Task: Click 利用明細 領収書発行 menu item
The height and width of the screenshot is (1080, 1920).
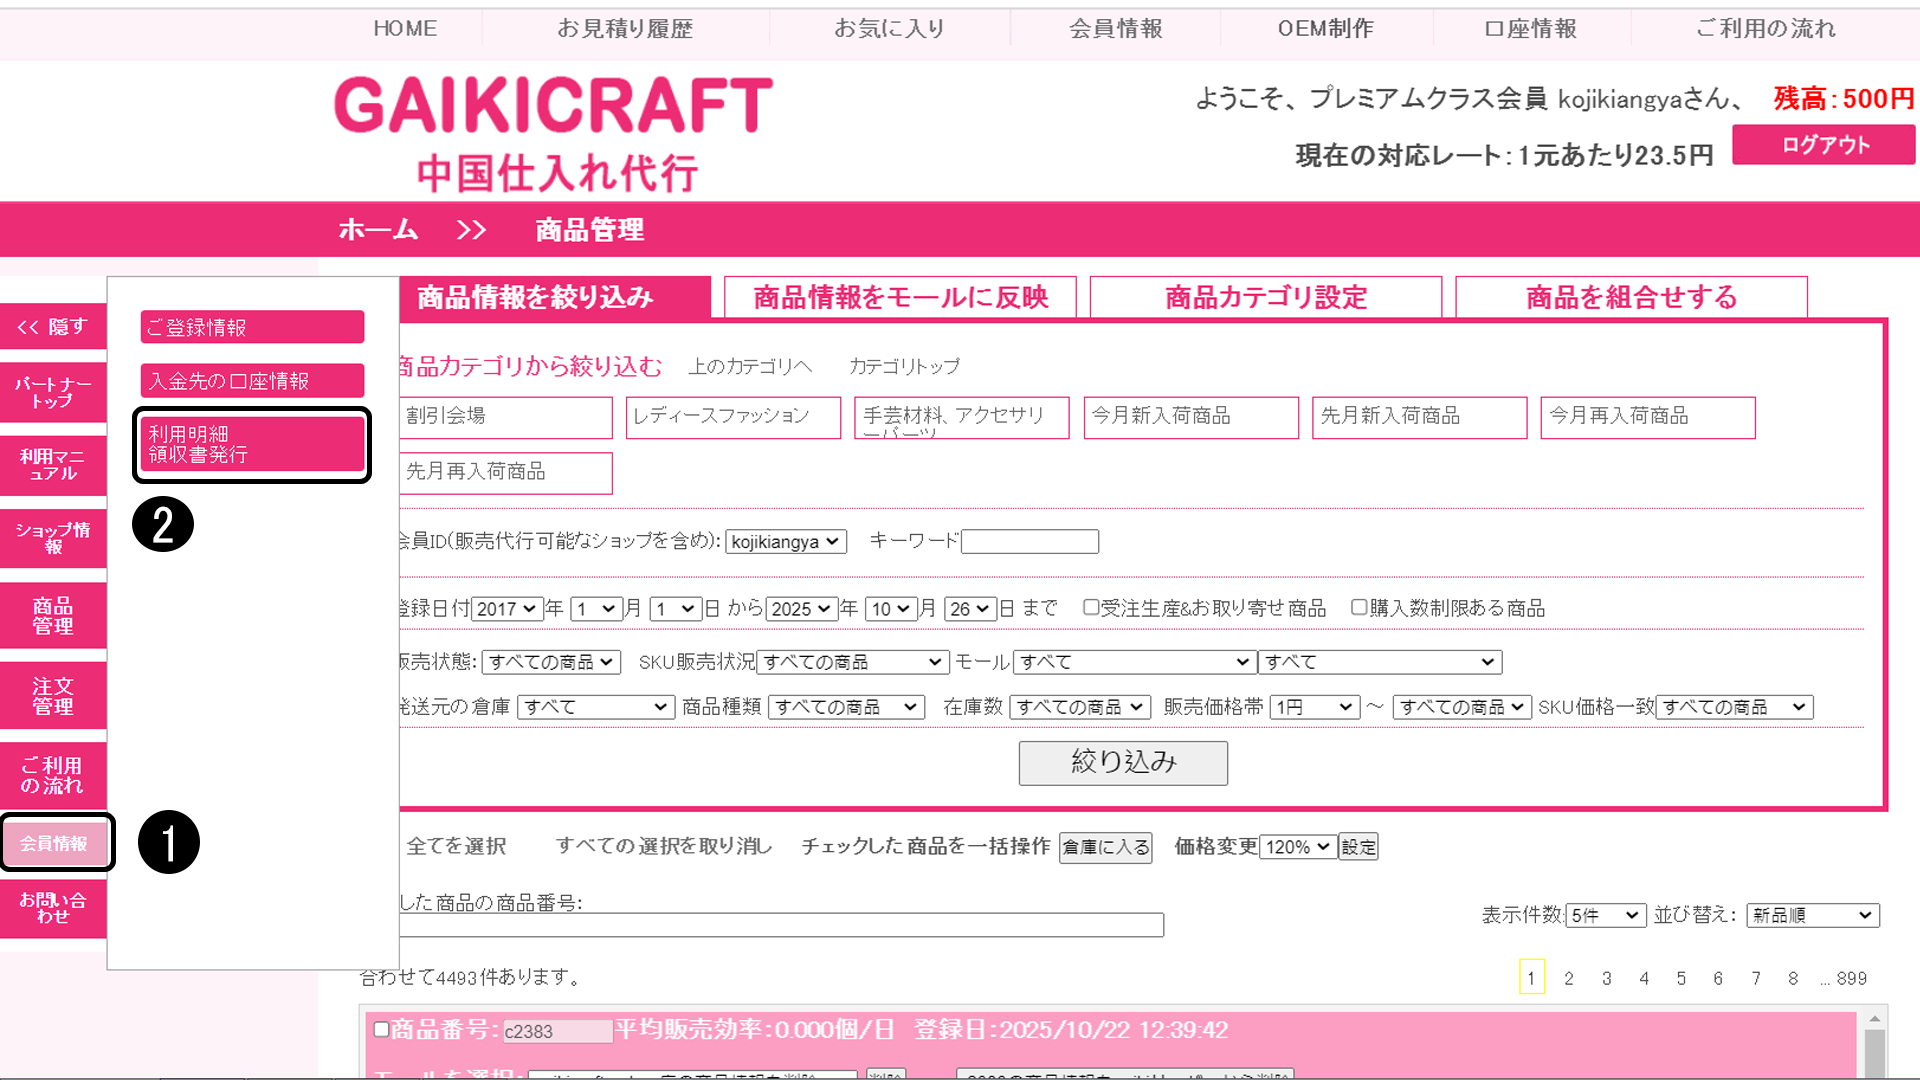Action: (x=252, y=444)
